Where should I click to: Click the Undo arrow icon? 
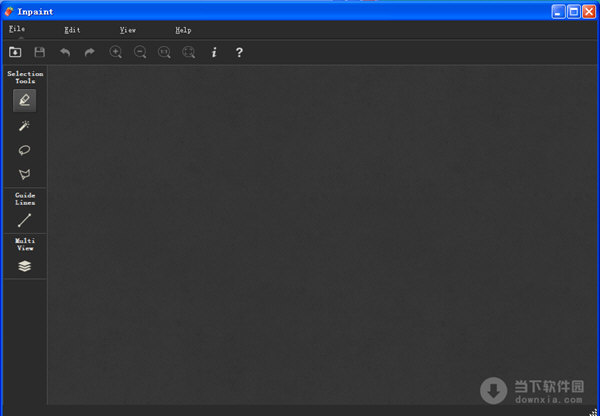pos(65,52)
